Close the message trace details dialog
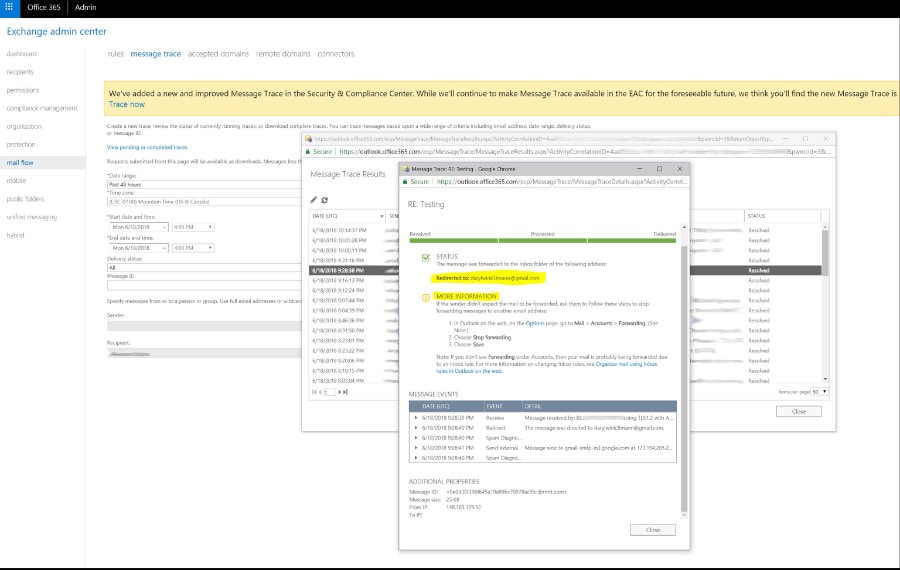The width and height of the screenshot is (900, 570). pos(653,530)
